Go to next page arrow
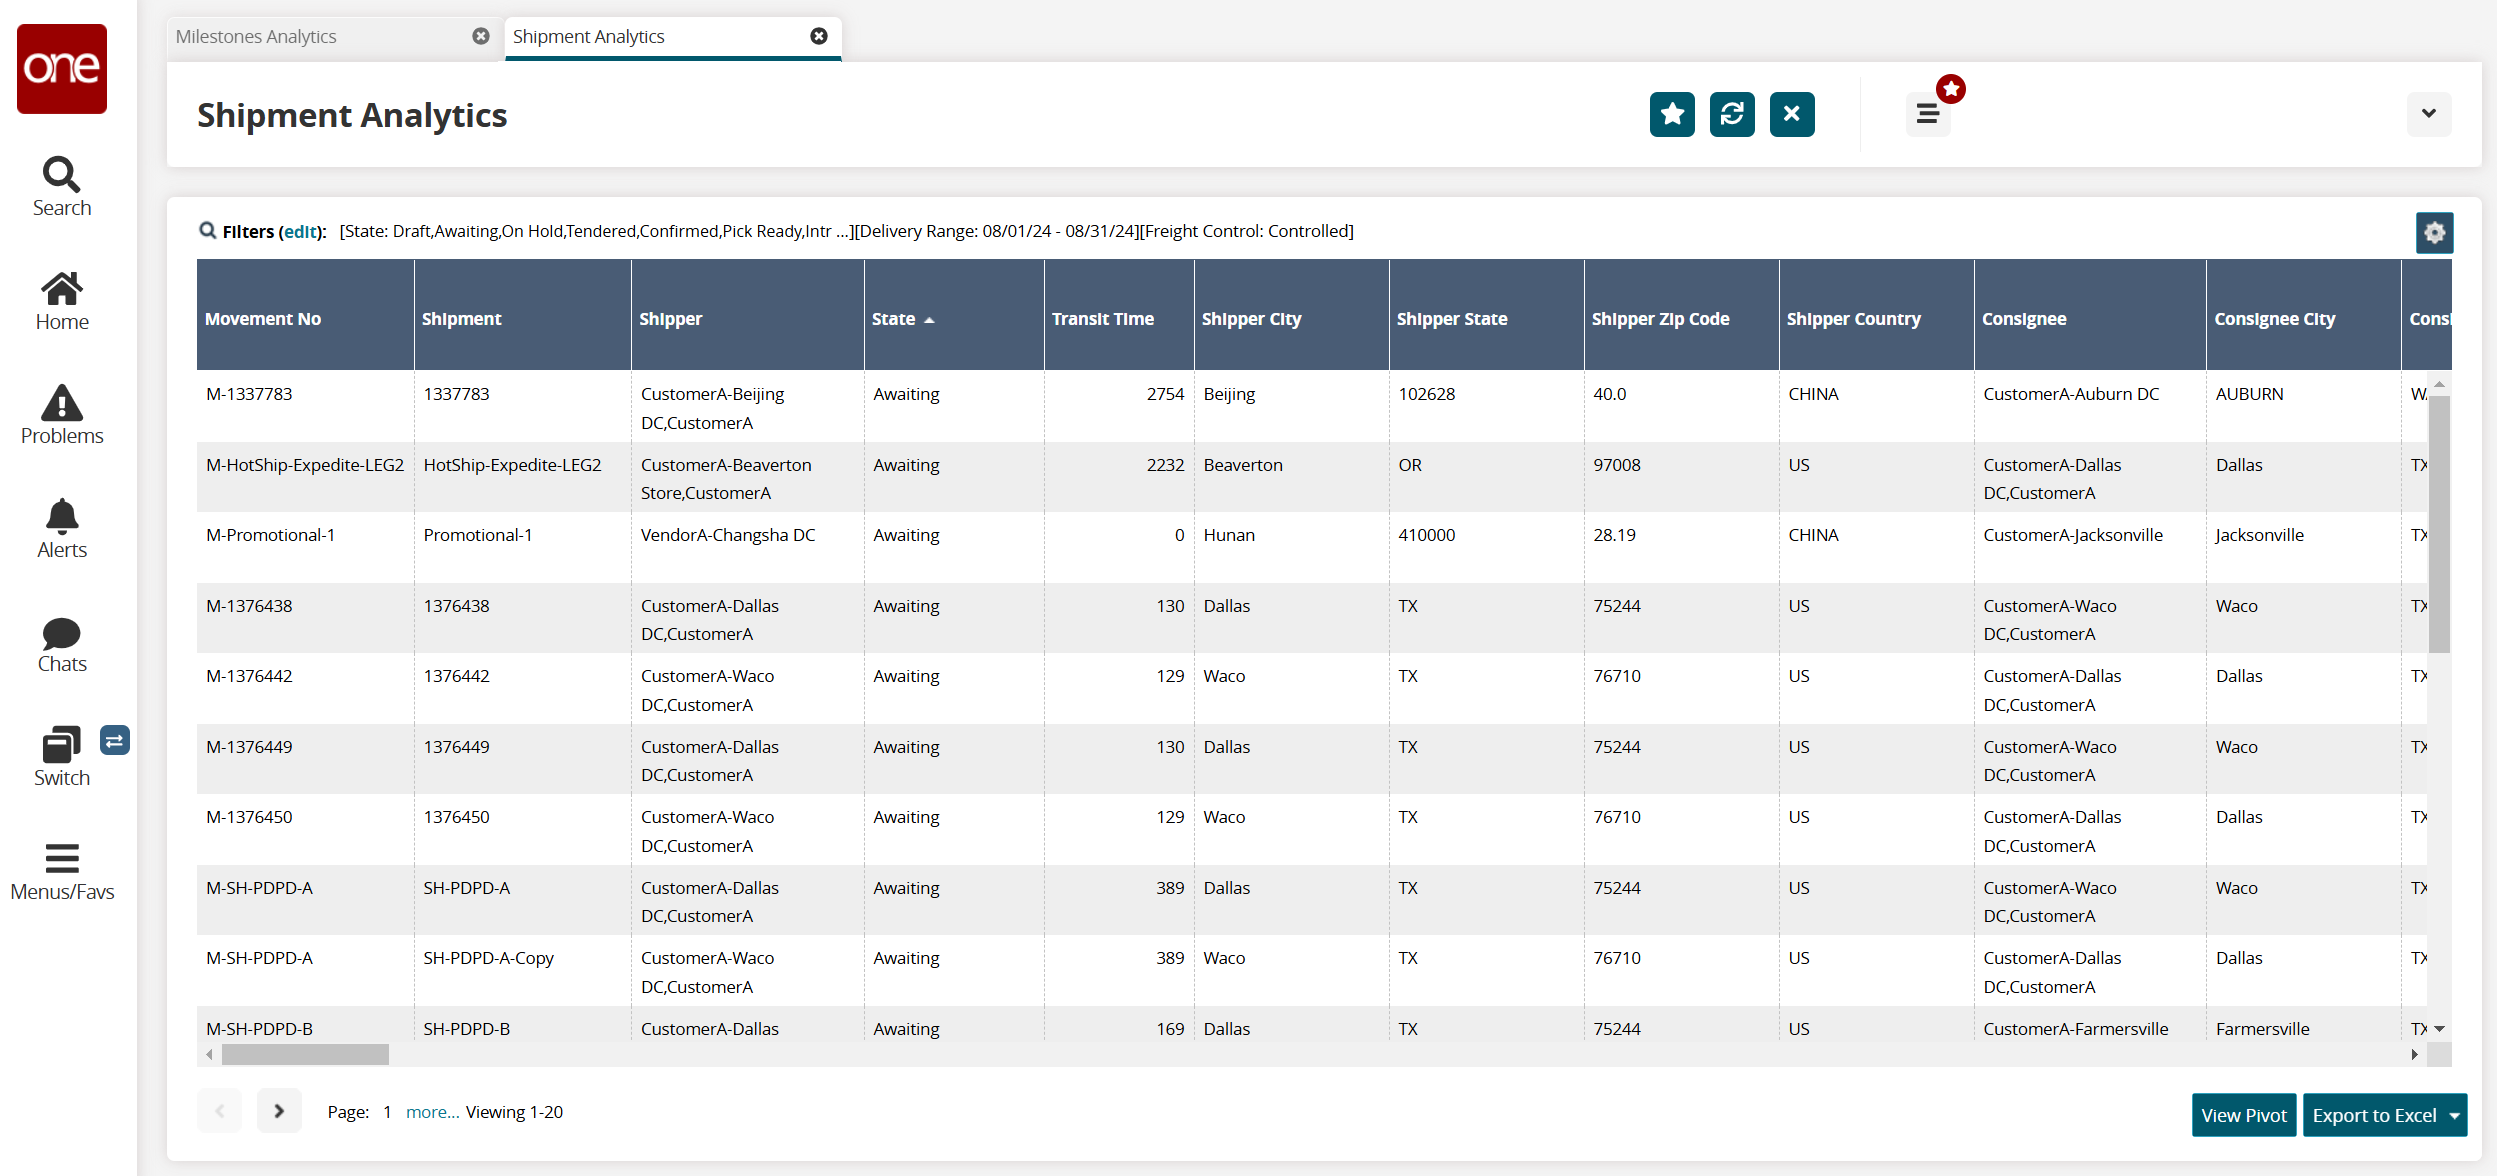Image resolution: width=2497 pixels, height=1176 pixels. tap(279, 1111)
